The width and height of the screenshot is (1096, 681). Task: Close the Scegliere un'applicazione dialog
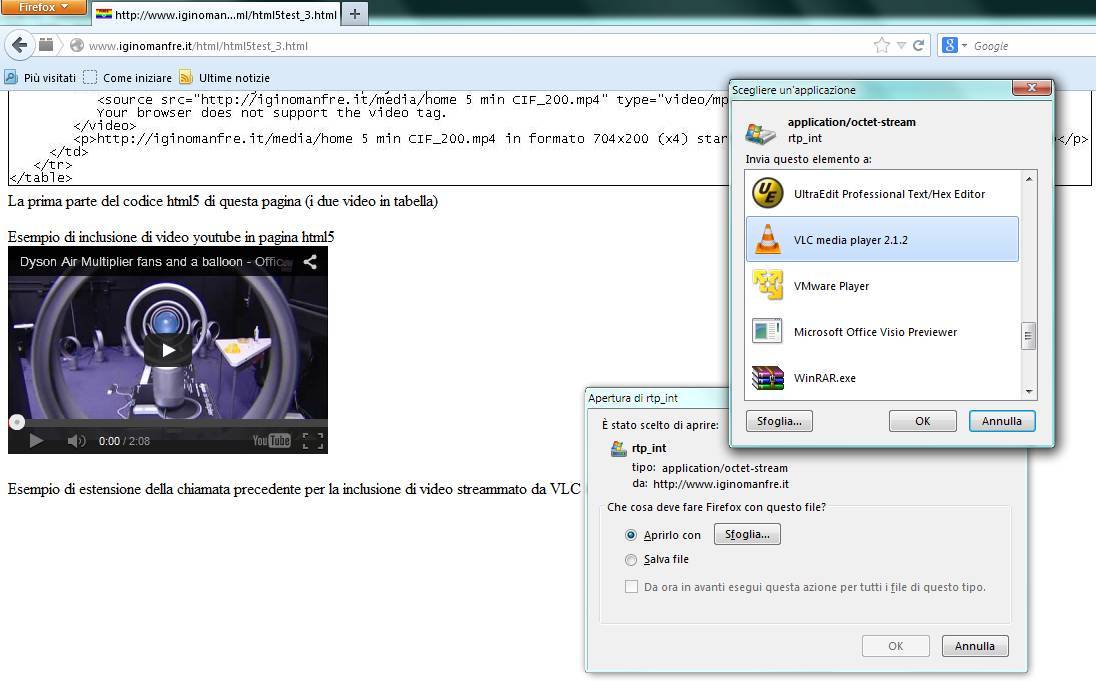[x=1032, y=87]
